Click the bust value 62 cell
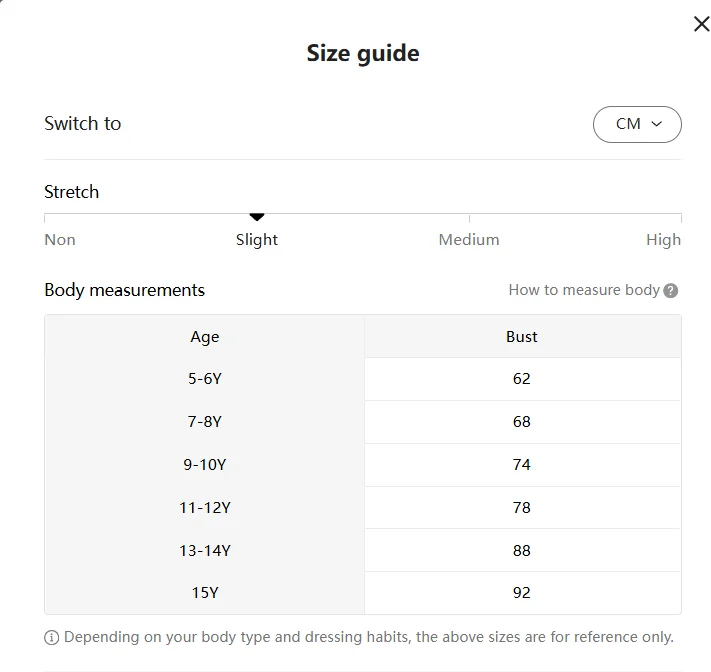The width and height of the screenshot is (711, 672). pos(522,379)
